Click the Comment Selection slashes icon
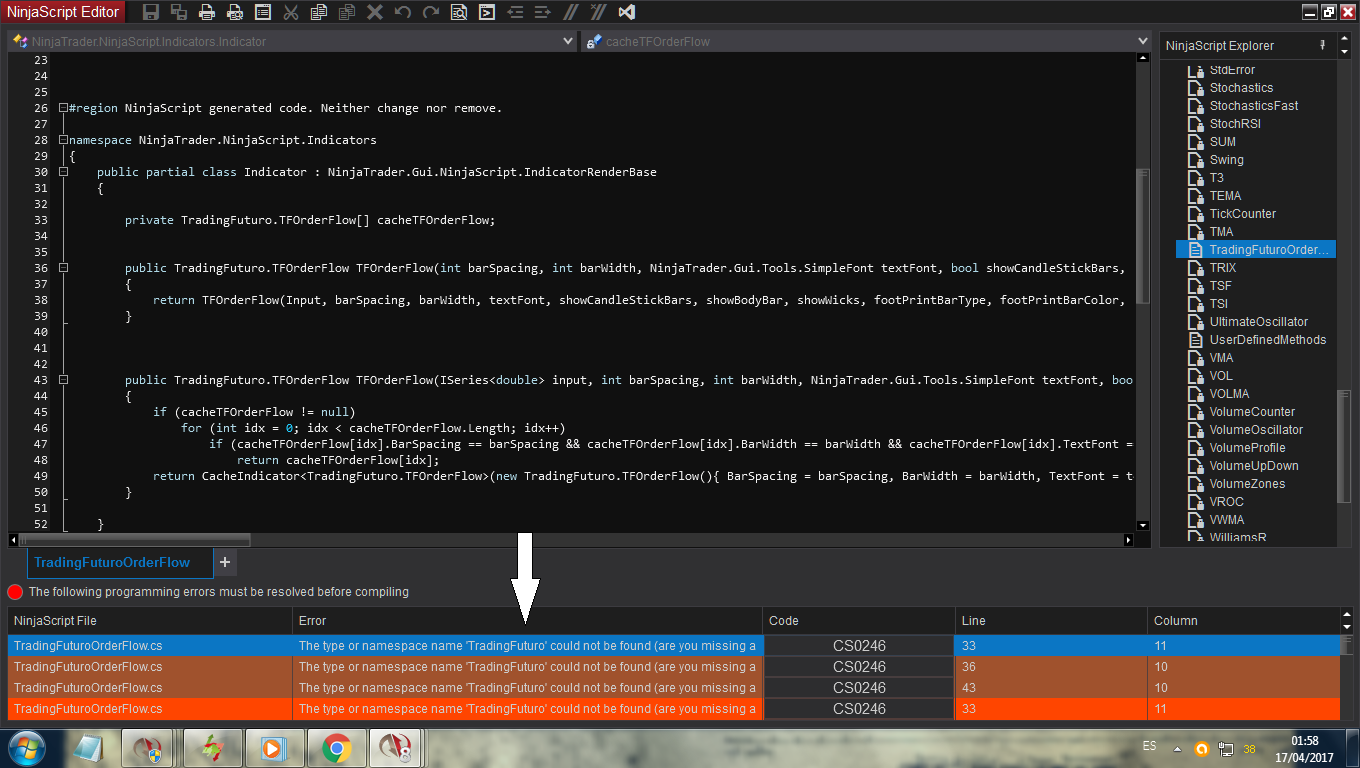Viewport: 1360px width, 768px height. (571, 12)
